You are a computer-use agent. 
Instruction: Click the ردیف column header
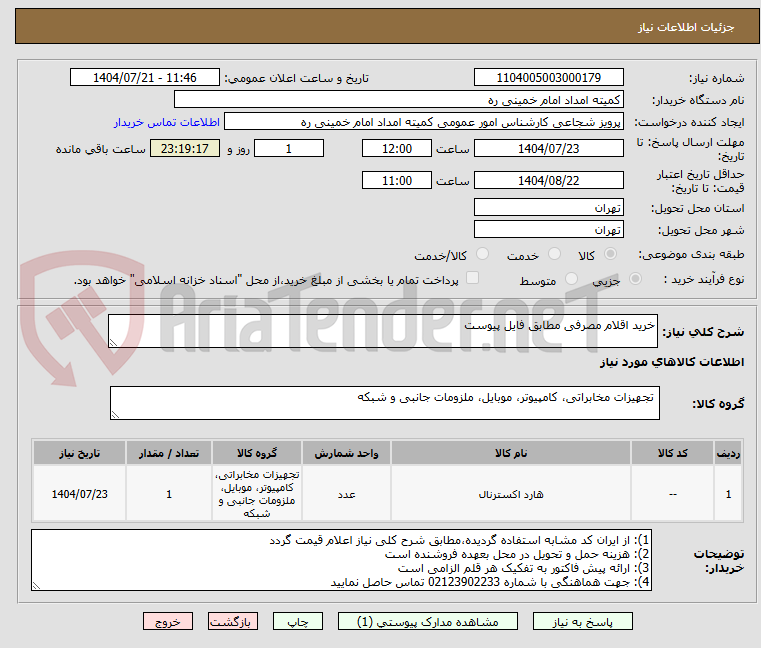[x=728, y=453]
